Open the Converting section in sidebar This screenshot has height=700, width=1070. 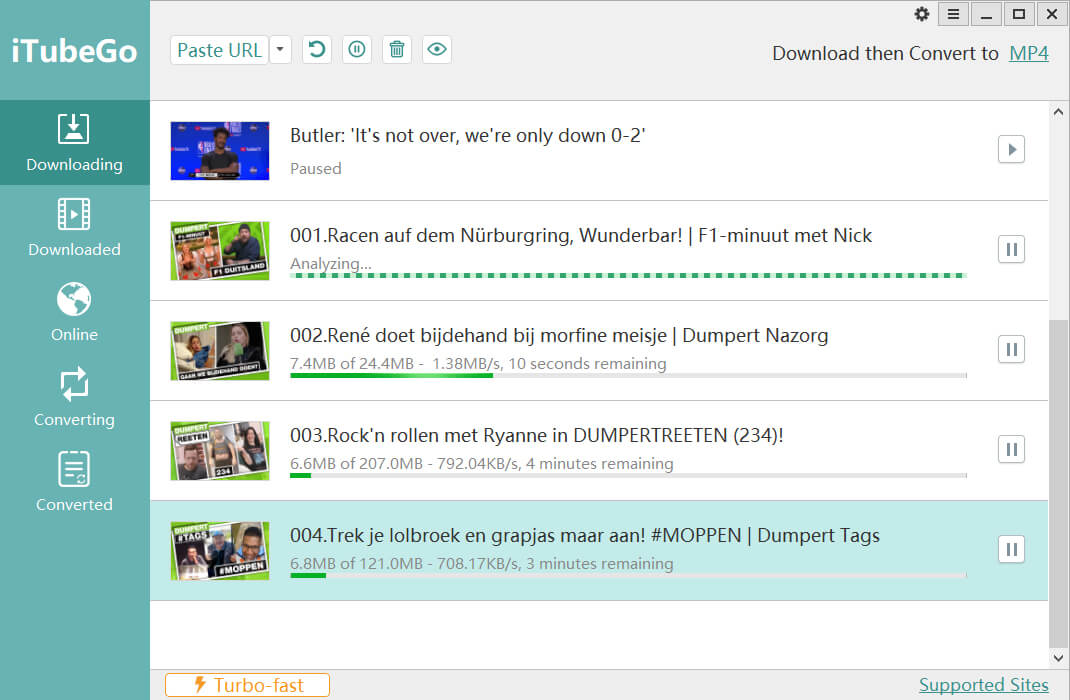pyautogui.click(x=74, y=398)
